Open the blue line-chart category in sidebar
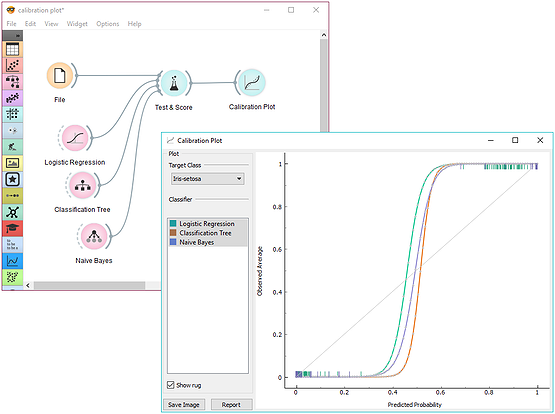 (x=13, y=261)
